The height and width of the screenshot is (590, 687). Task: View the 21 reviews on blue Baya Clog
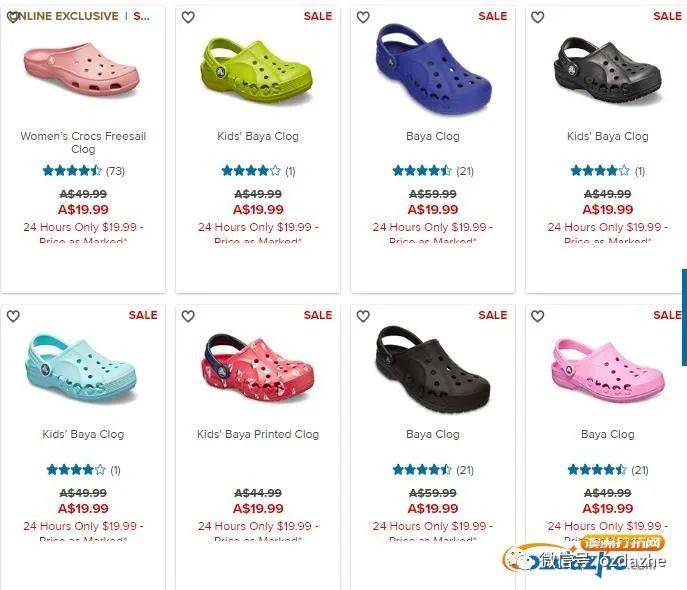coord(433,170)
